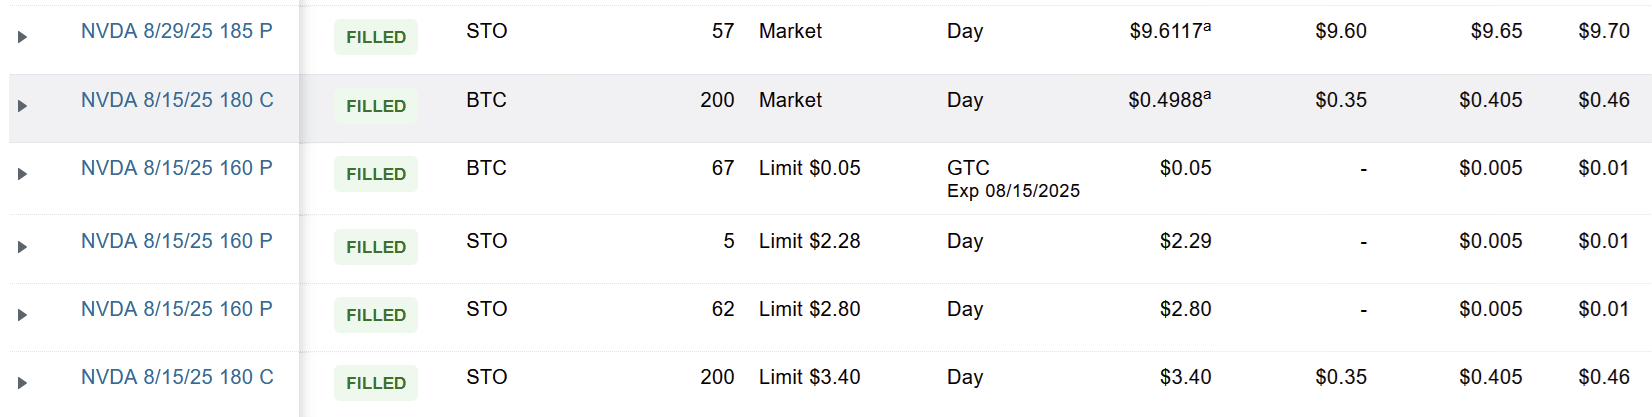Click FILLED badge on BTC 200 market order
Viewport: 1652px width, 417px height.
[376, 106]
